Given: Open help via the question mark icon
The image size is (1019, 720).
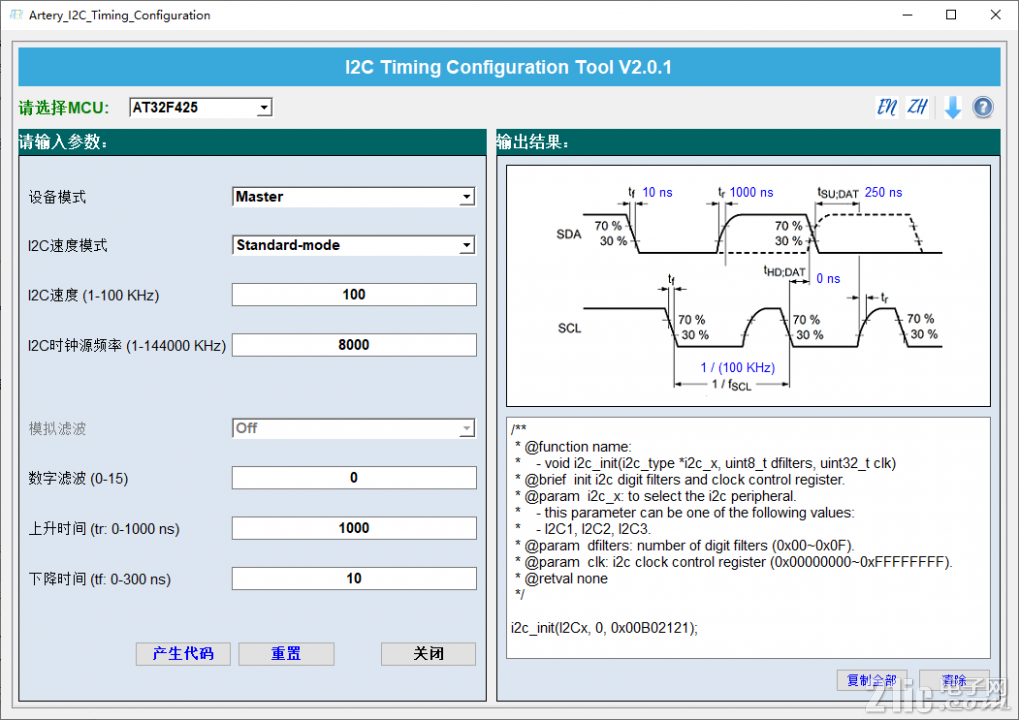Looking at the screenshot, I should click(983, 107).
